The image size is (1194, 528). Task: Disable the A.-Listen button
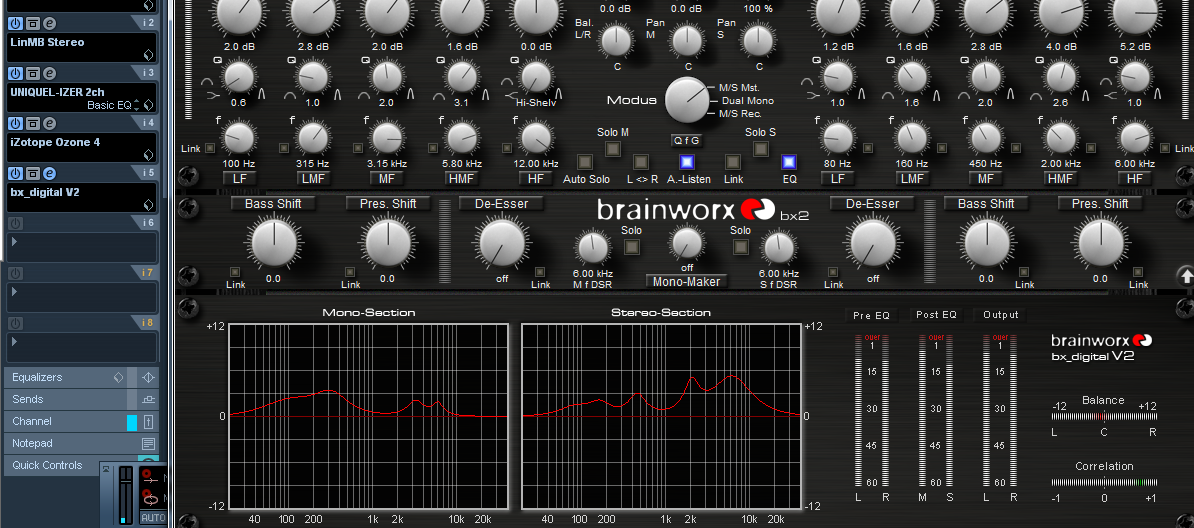pyautogui.click(x=688, y=162)
